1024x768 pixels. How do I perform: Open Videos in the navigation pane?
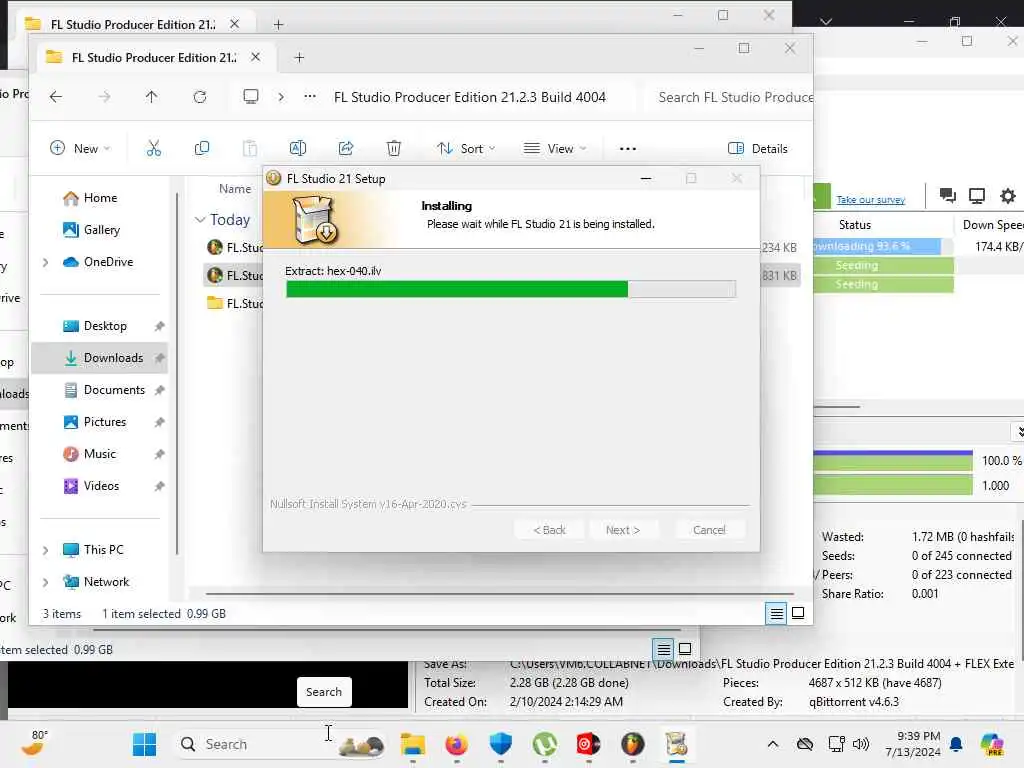point(101,486)
